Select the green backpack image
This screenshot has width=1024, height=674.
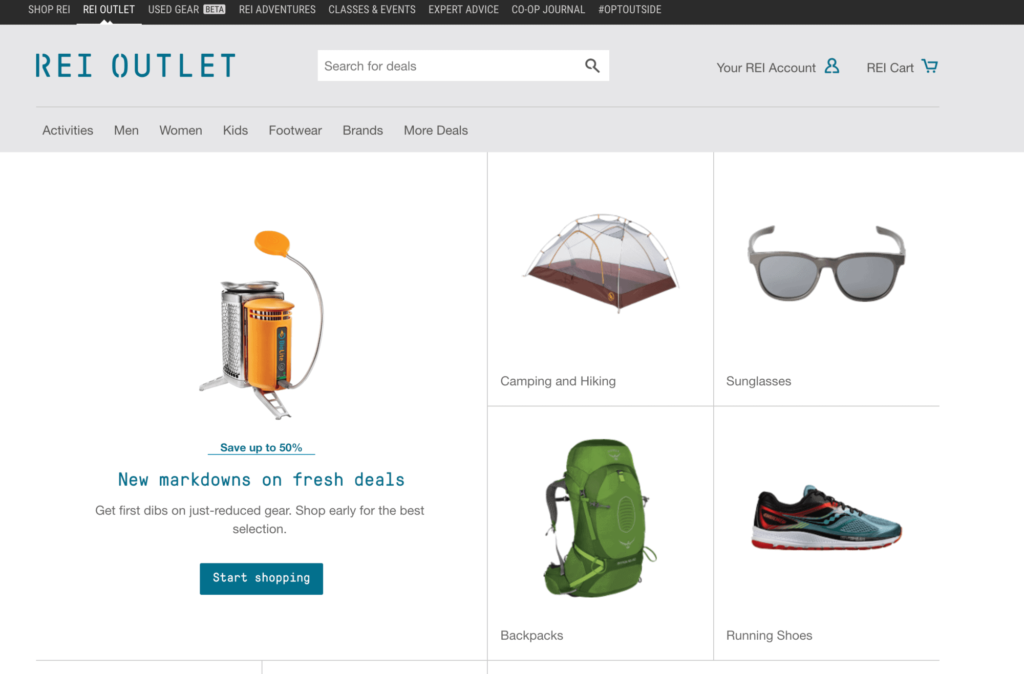click(599, 517)
